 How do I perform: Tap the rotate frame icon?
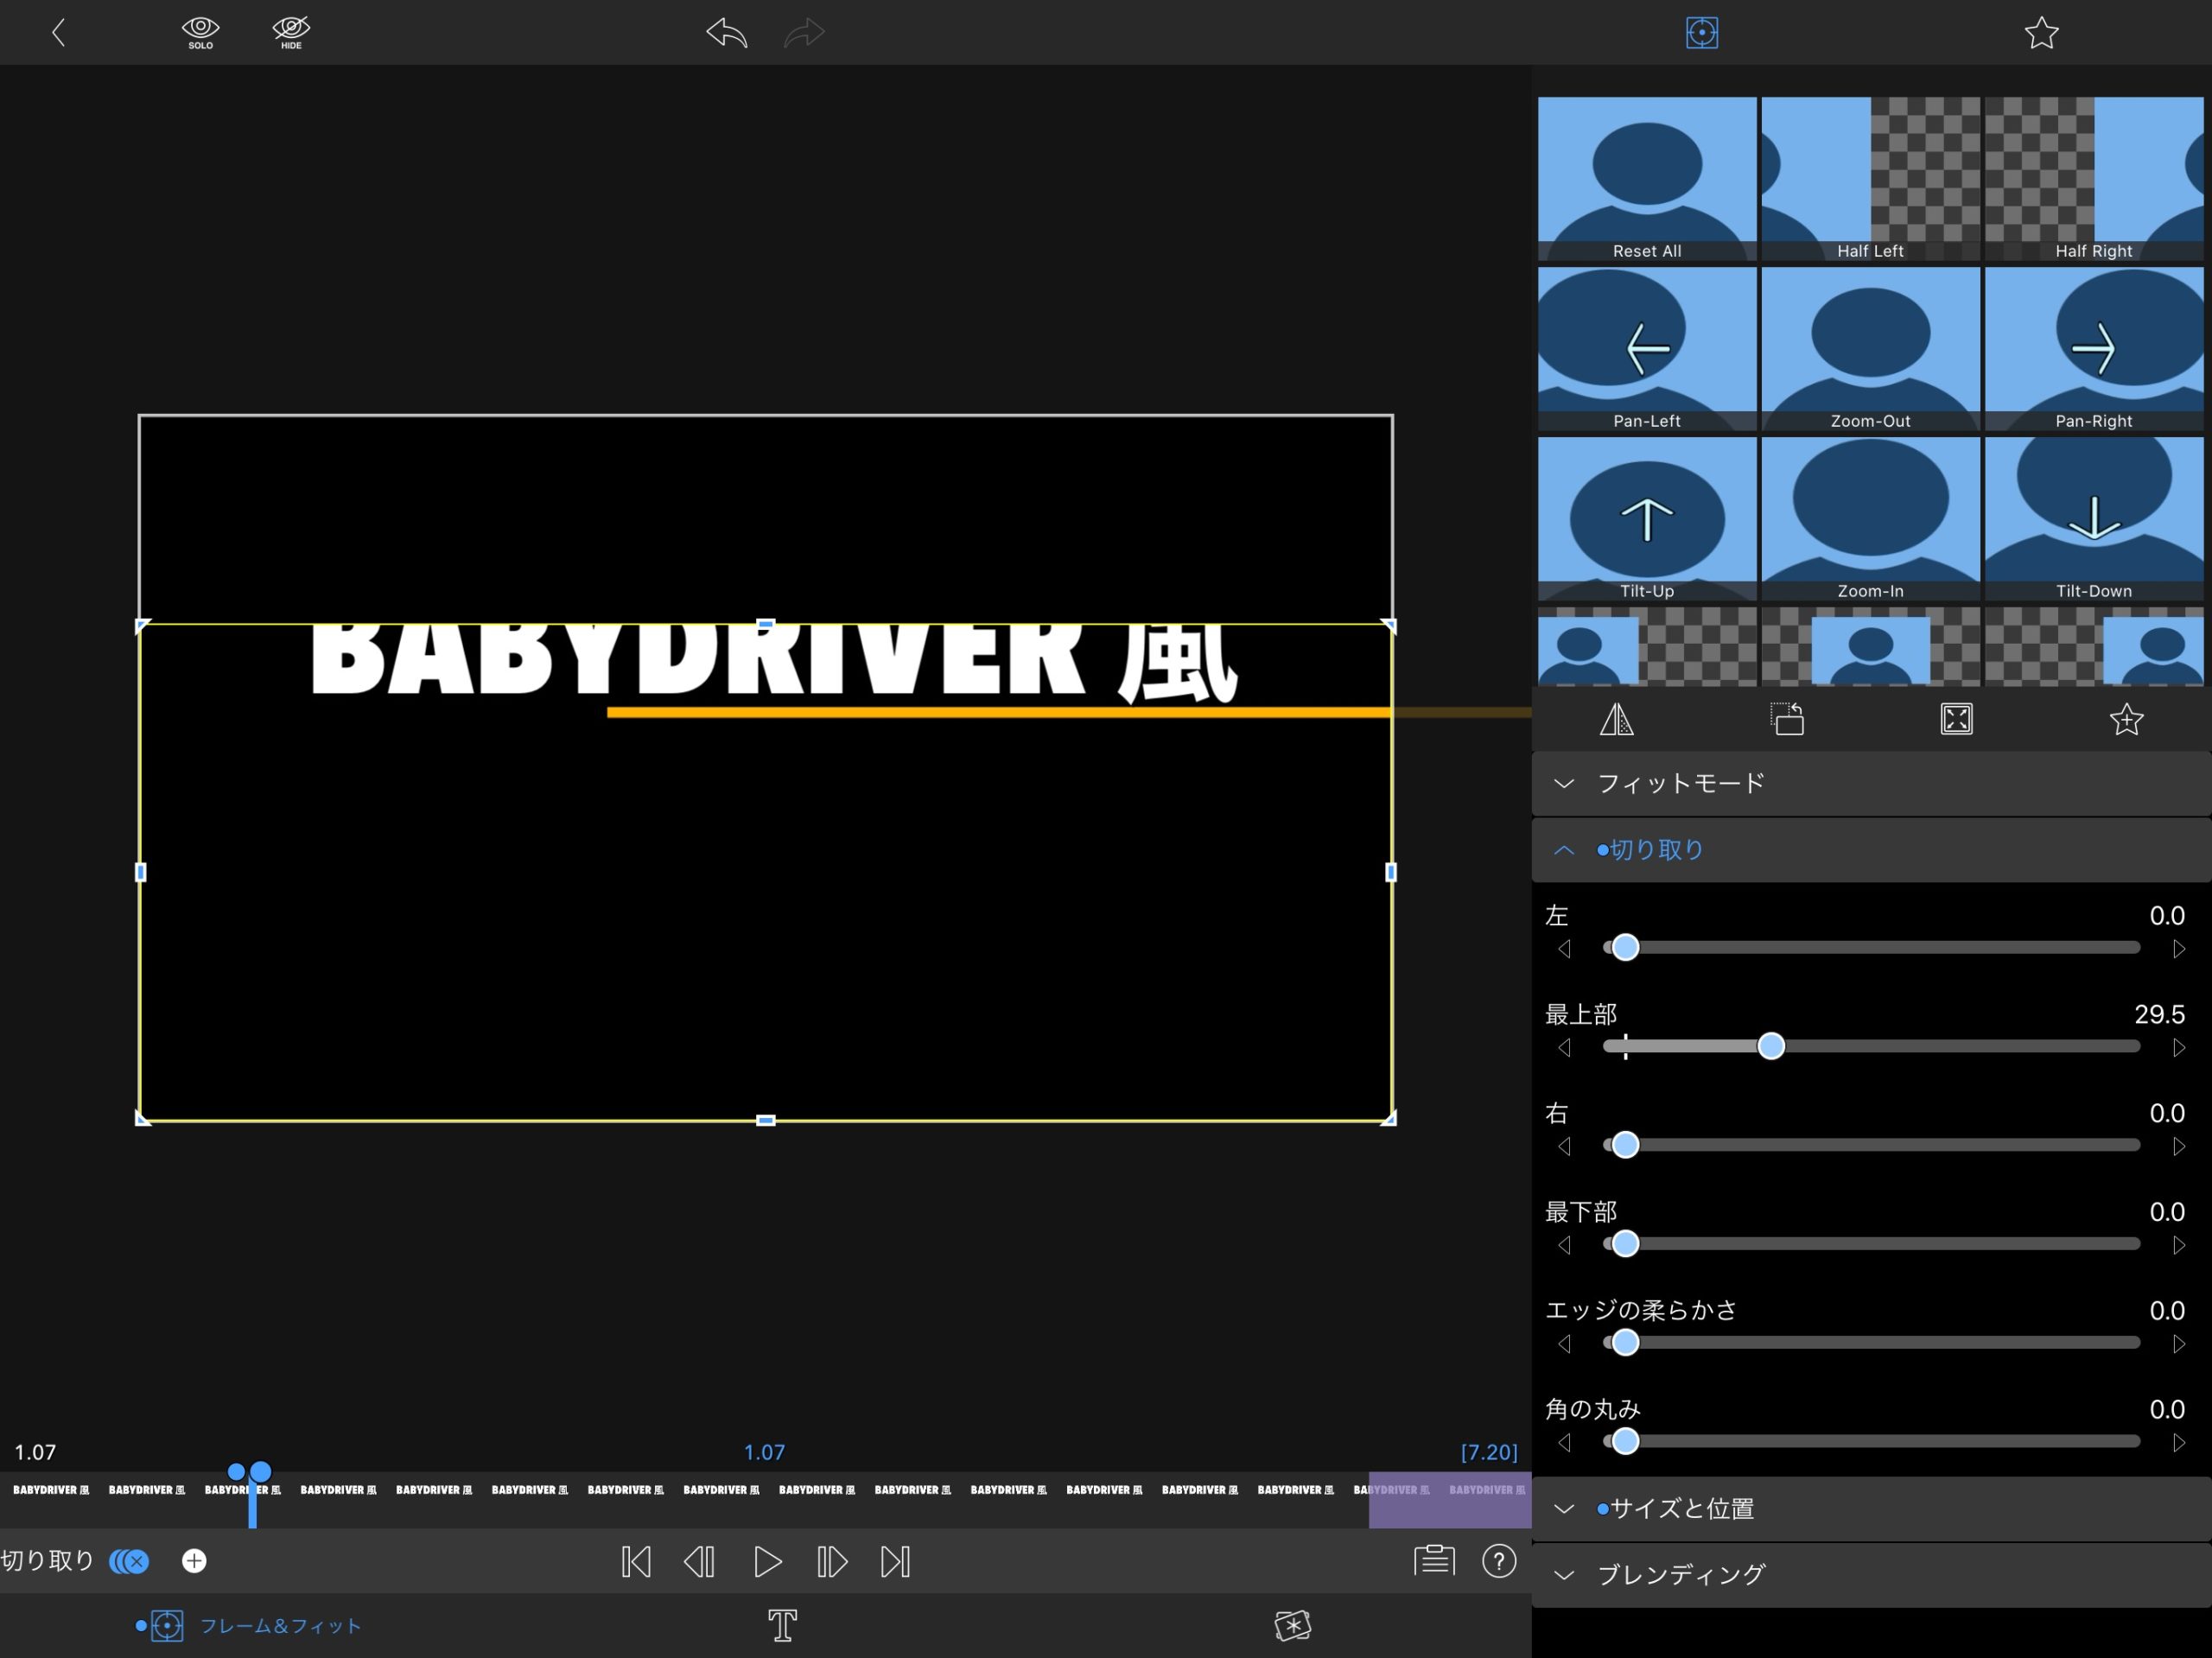(x=1787, y=719)
